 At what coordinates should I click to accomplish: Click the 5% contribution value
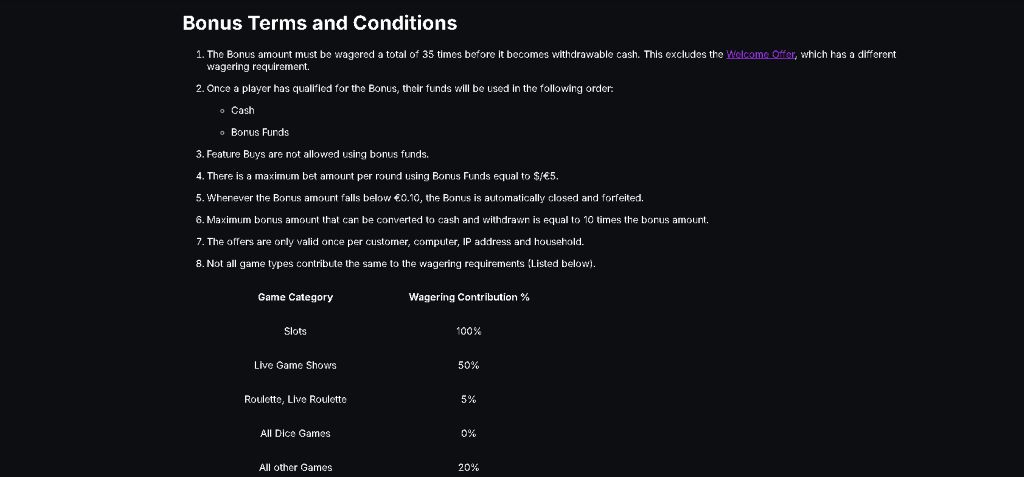469,399
